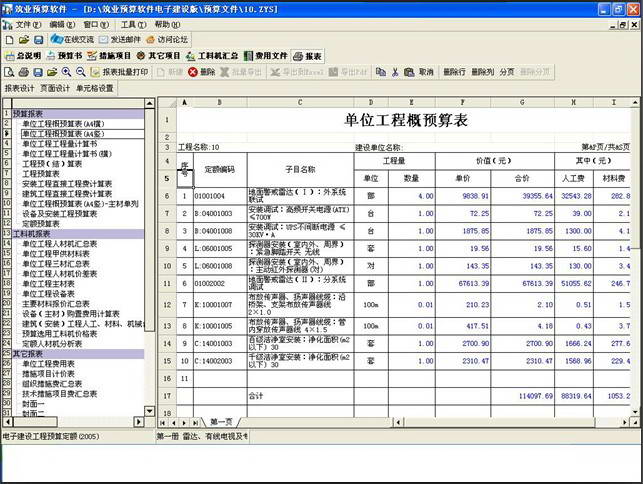Open 帮助 menu
Viewport: 643px width, 484px height.
point(167,25)
